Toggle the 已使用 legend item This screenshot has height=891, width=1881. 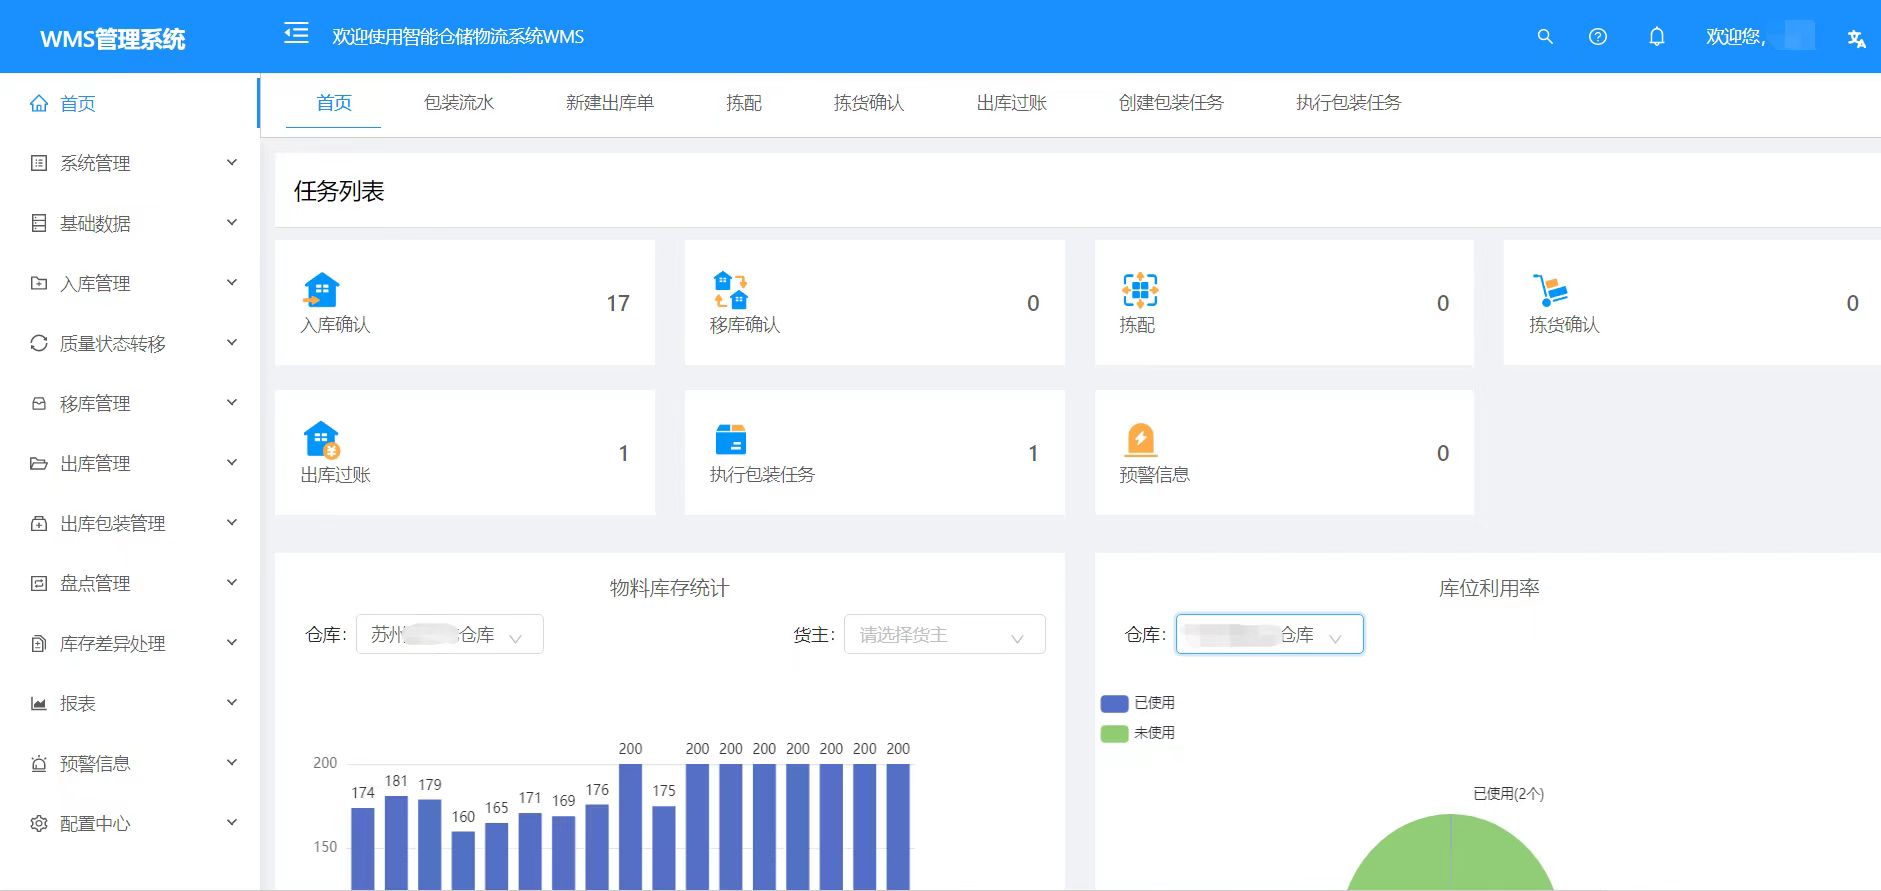1138,703
